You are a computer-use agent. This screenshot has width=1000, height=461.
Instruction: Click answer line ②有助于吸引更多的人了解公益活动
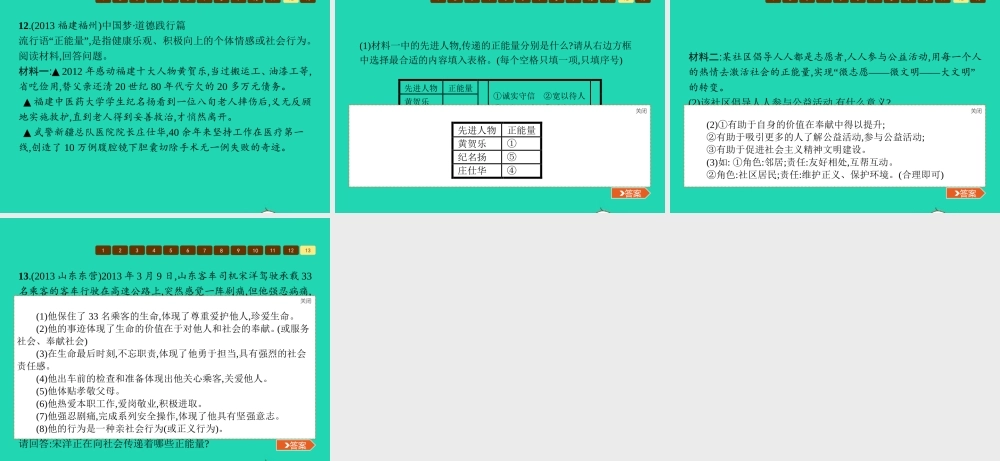click(x=815, y=137)
